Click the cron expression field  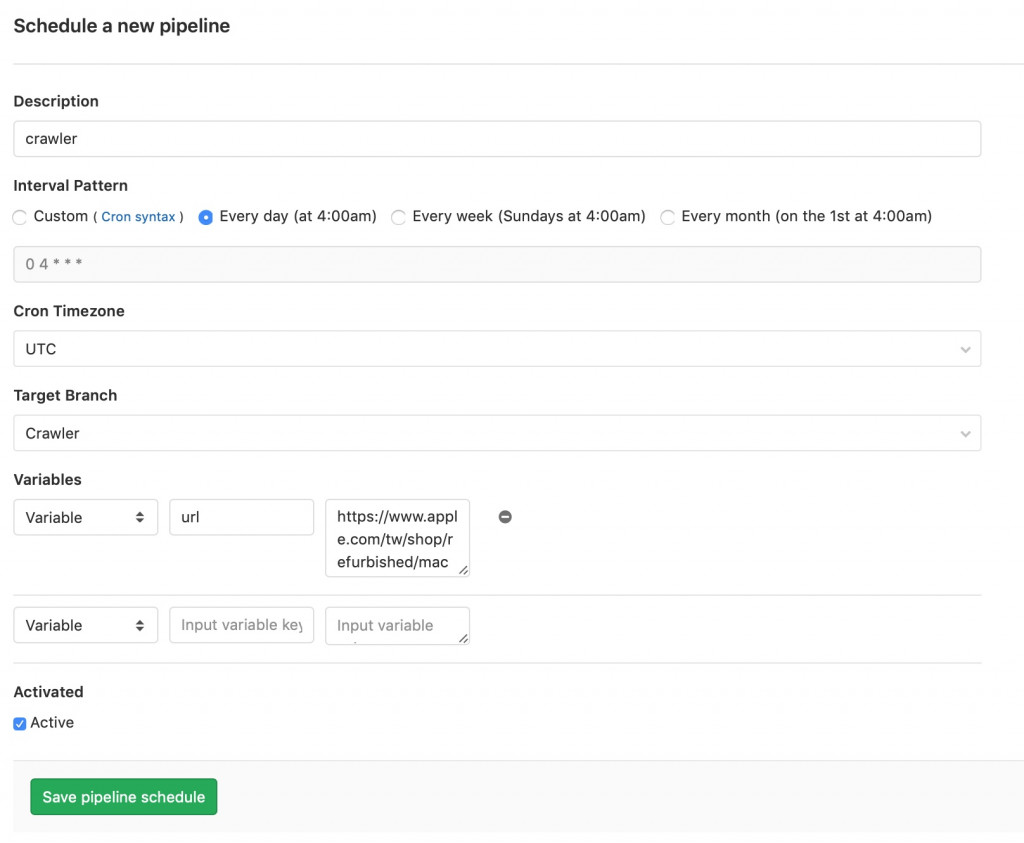point(496,264)
